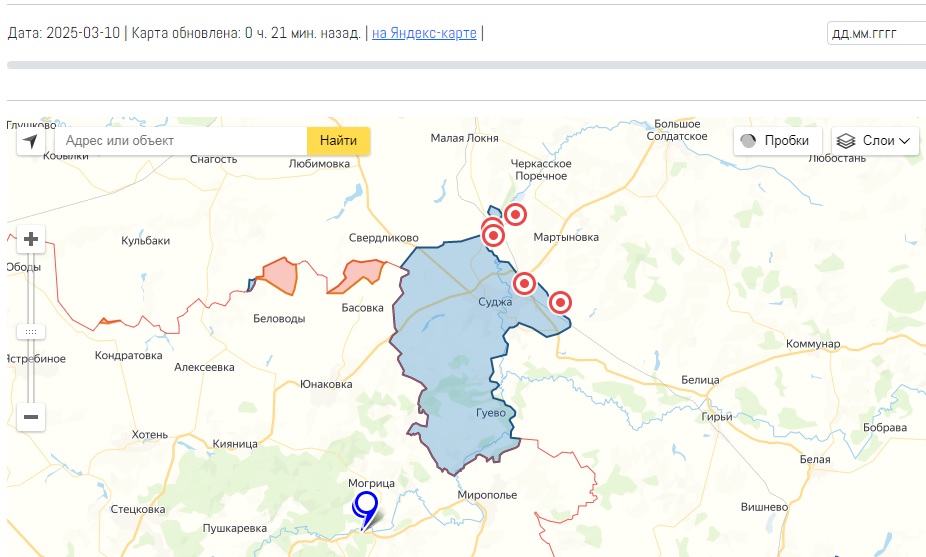Click the red polygon above Беловоды
Viewport: 926px width, 557px height.
[280, 275]
